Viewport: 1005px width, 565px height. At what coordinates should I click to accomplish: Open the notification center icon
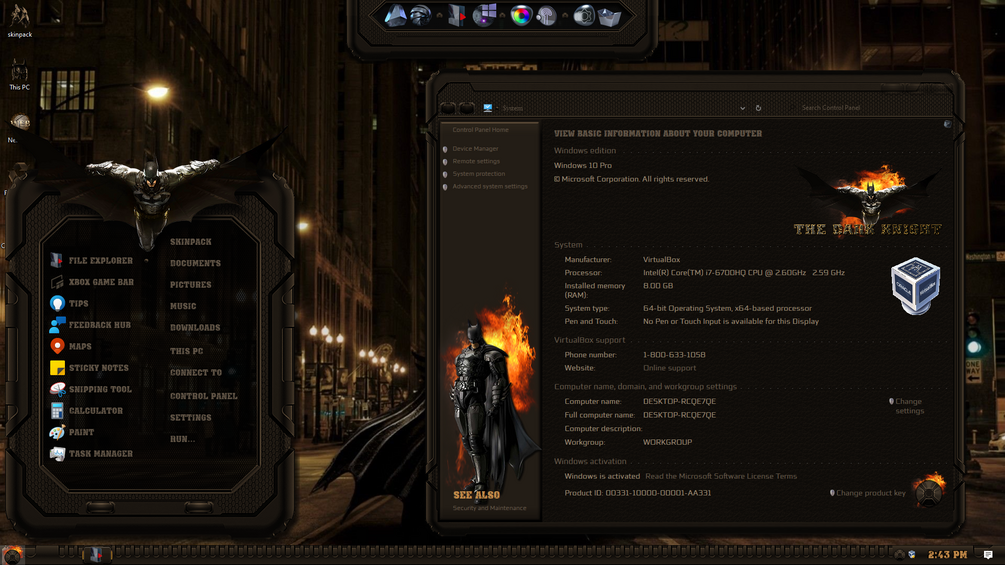(988, 555)
